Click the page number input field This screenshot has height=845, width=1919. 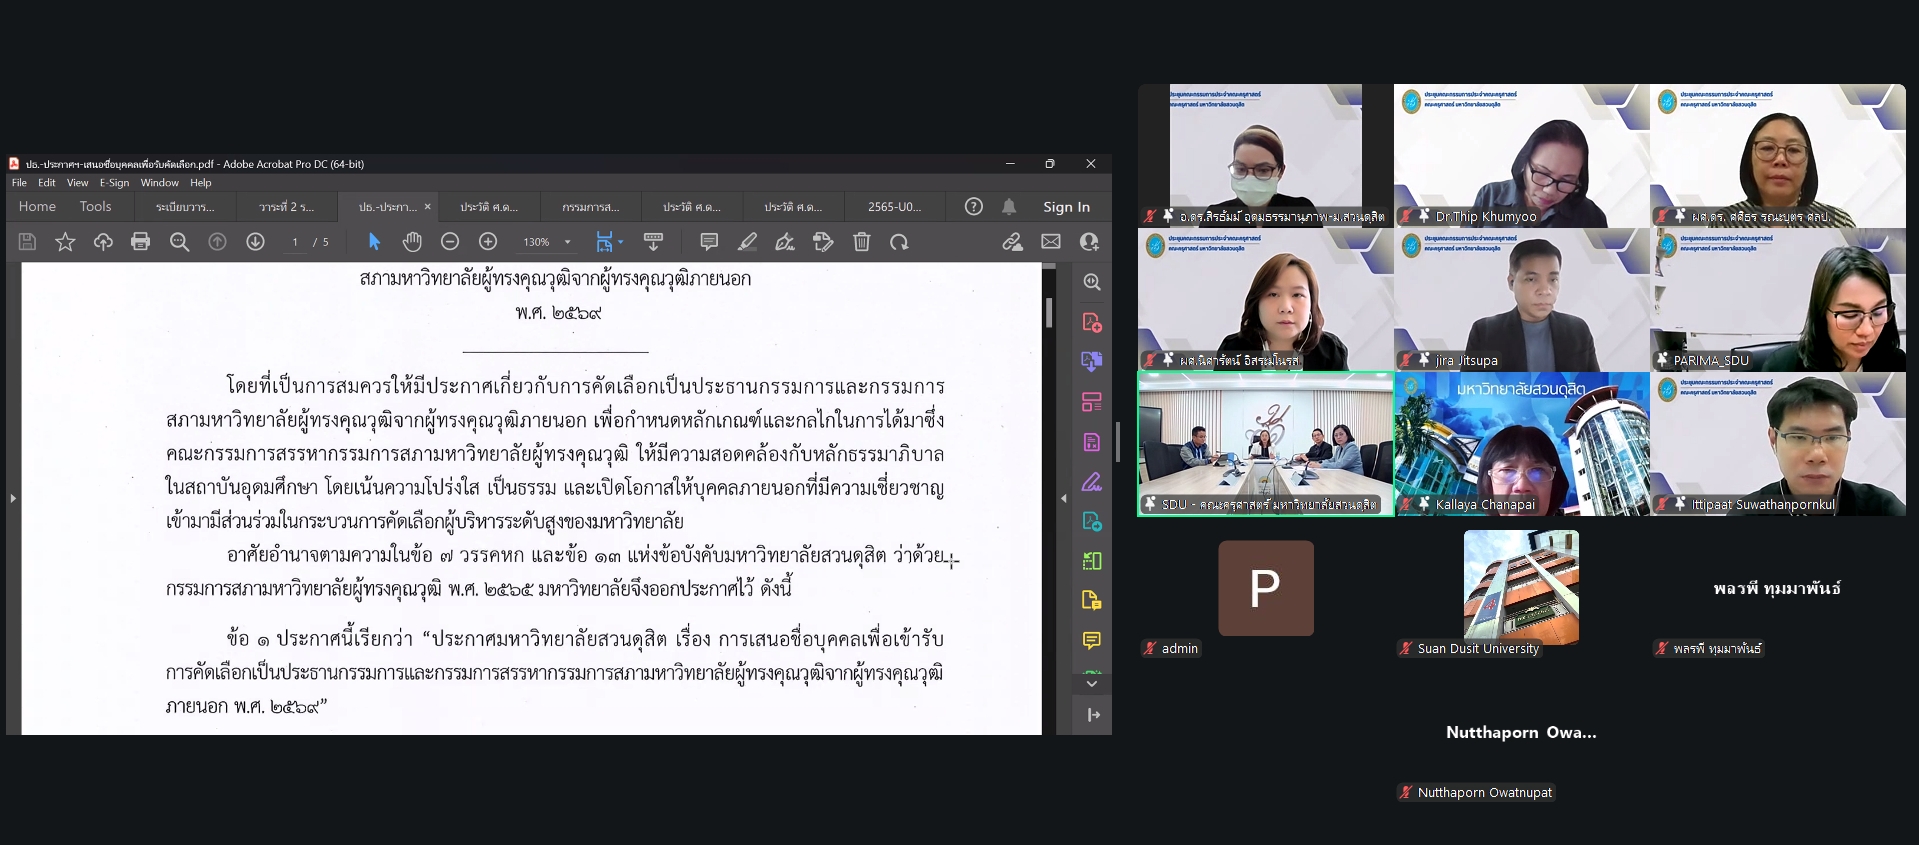point(294,242)
